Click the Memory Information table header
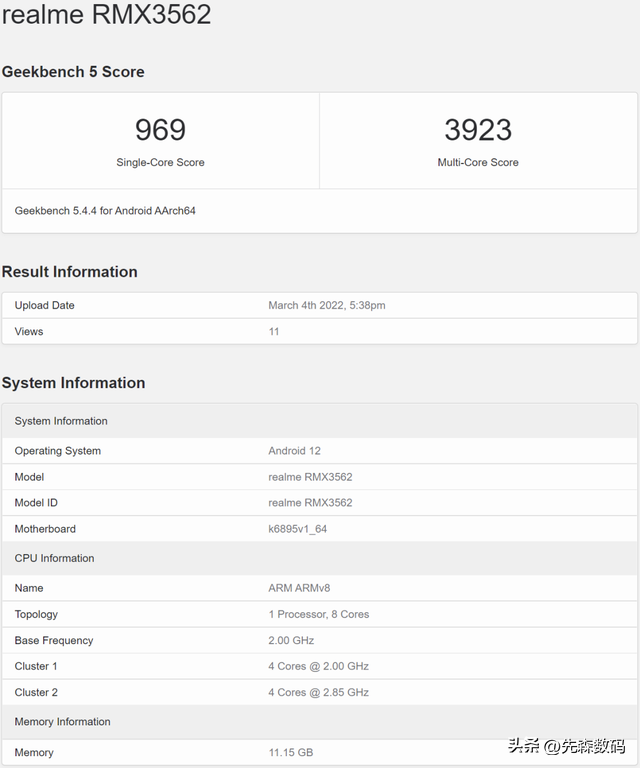640x768 pixels. pyautogui.click(x=62, y=721)
